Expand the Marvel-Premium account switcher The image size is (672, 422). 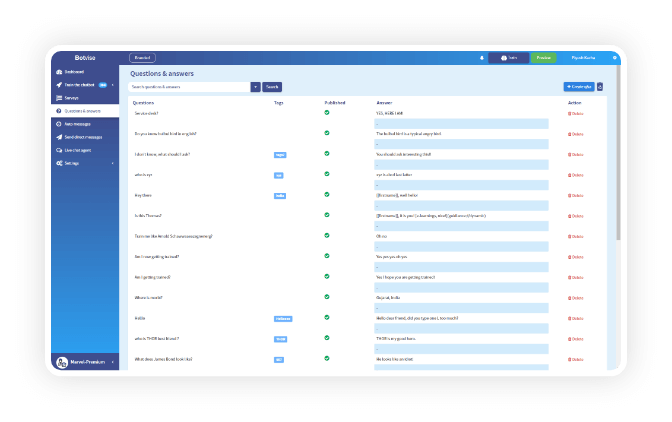[x=113, y=362]
